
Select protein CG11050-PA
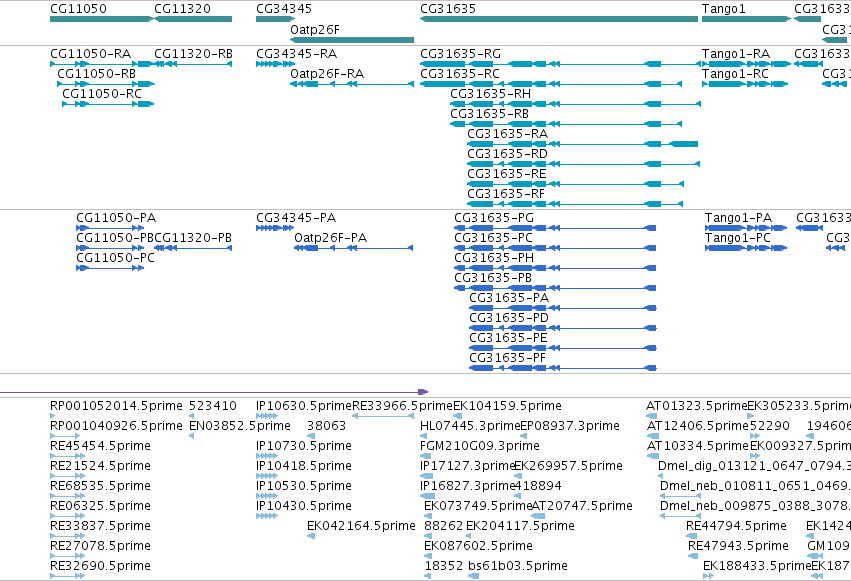tap(110, 228)
